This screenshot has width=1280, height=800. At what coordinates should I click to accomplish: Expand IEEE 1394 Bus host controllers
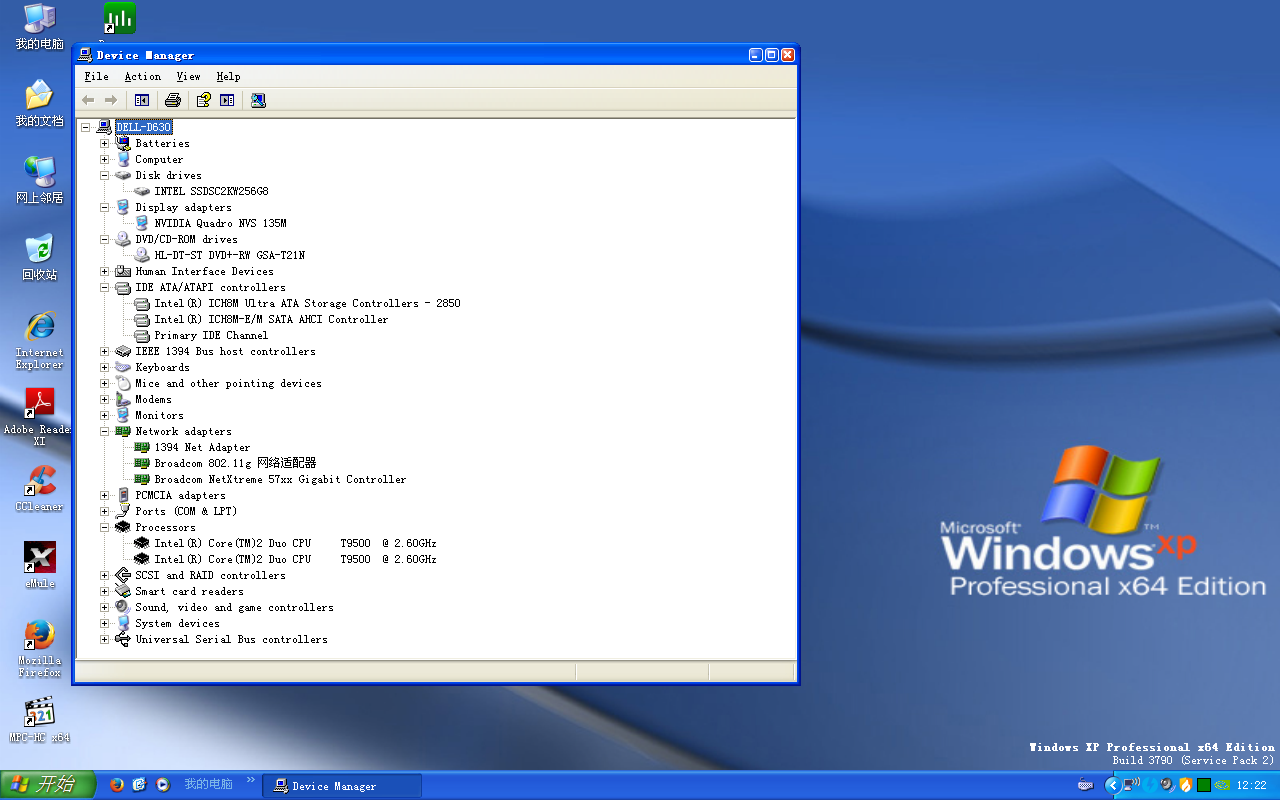104,351
